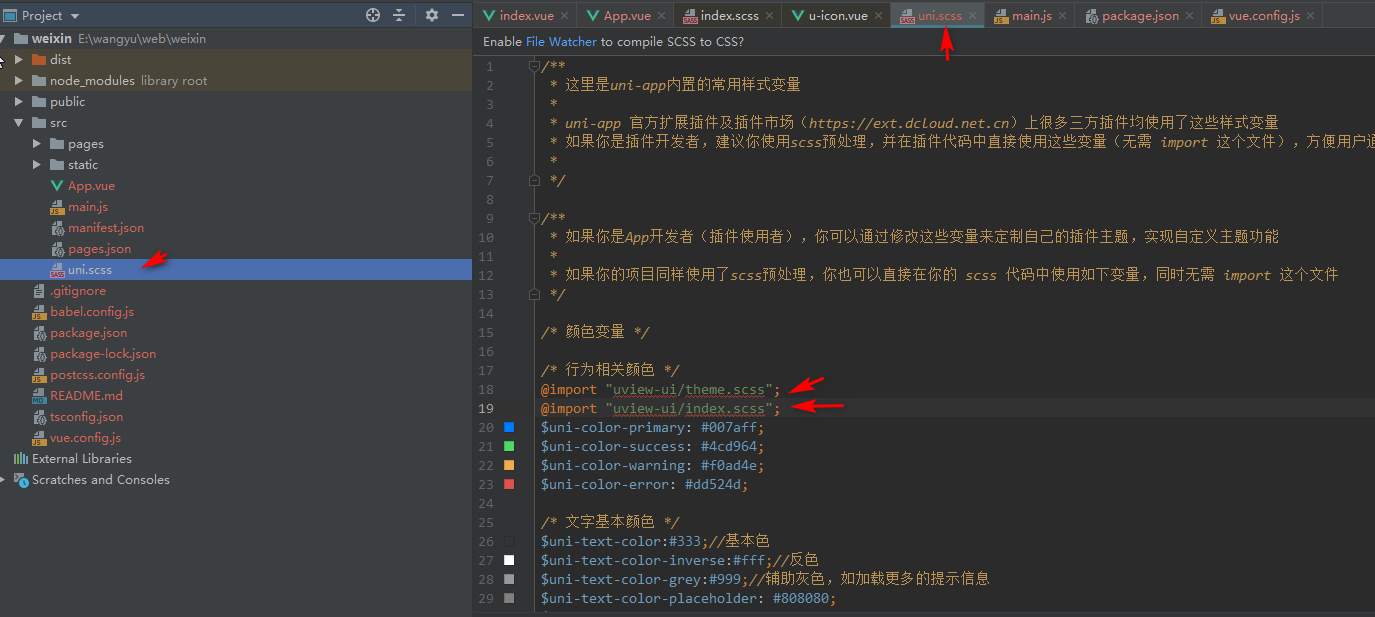The width and height of the screenshot is (1375, 617).
Task: Click the Select Opened File crosshair icon
Action: 373,15
